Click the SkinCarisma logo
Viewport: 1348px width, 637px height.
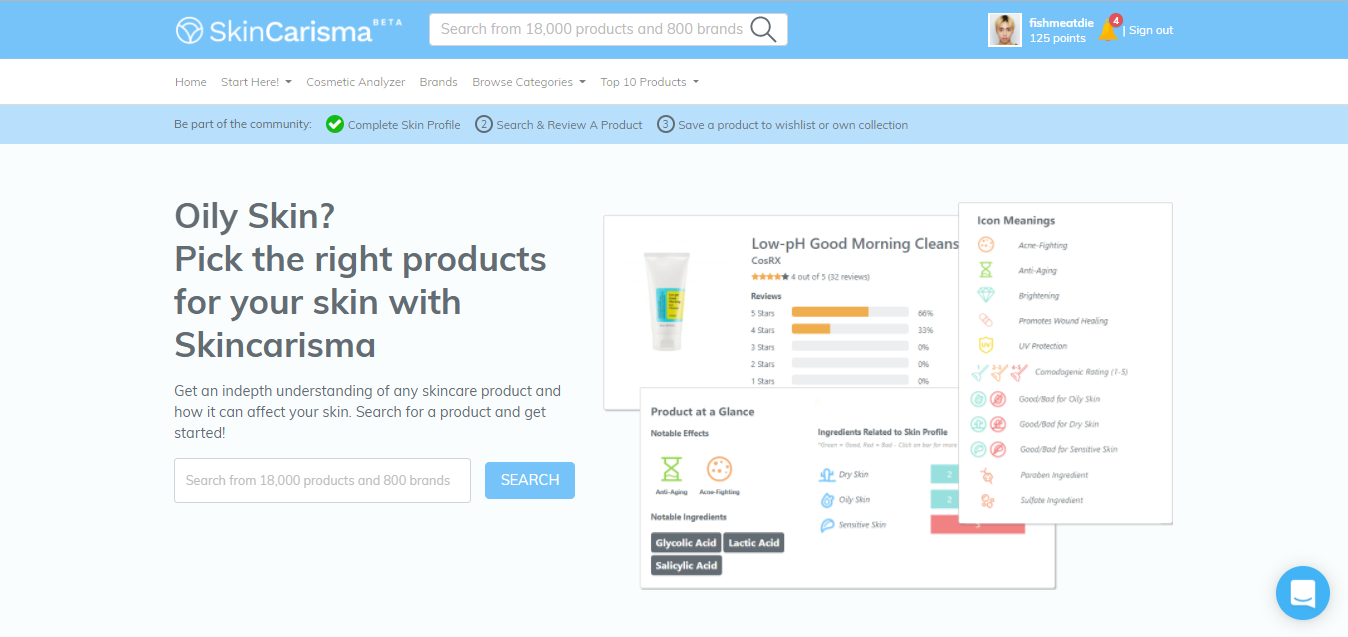click(x=288, y=30)
